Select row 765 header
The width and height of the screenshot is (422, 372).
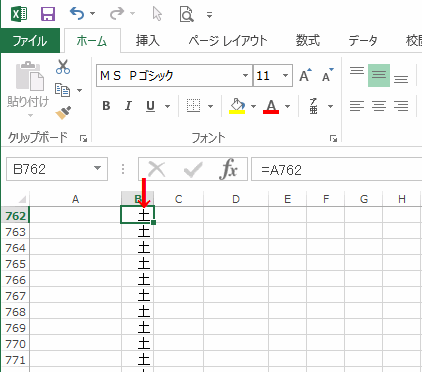15,264
